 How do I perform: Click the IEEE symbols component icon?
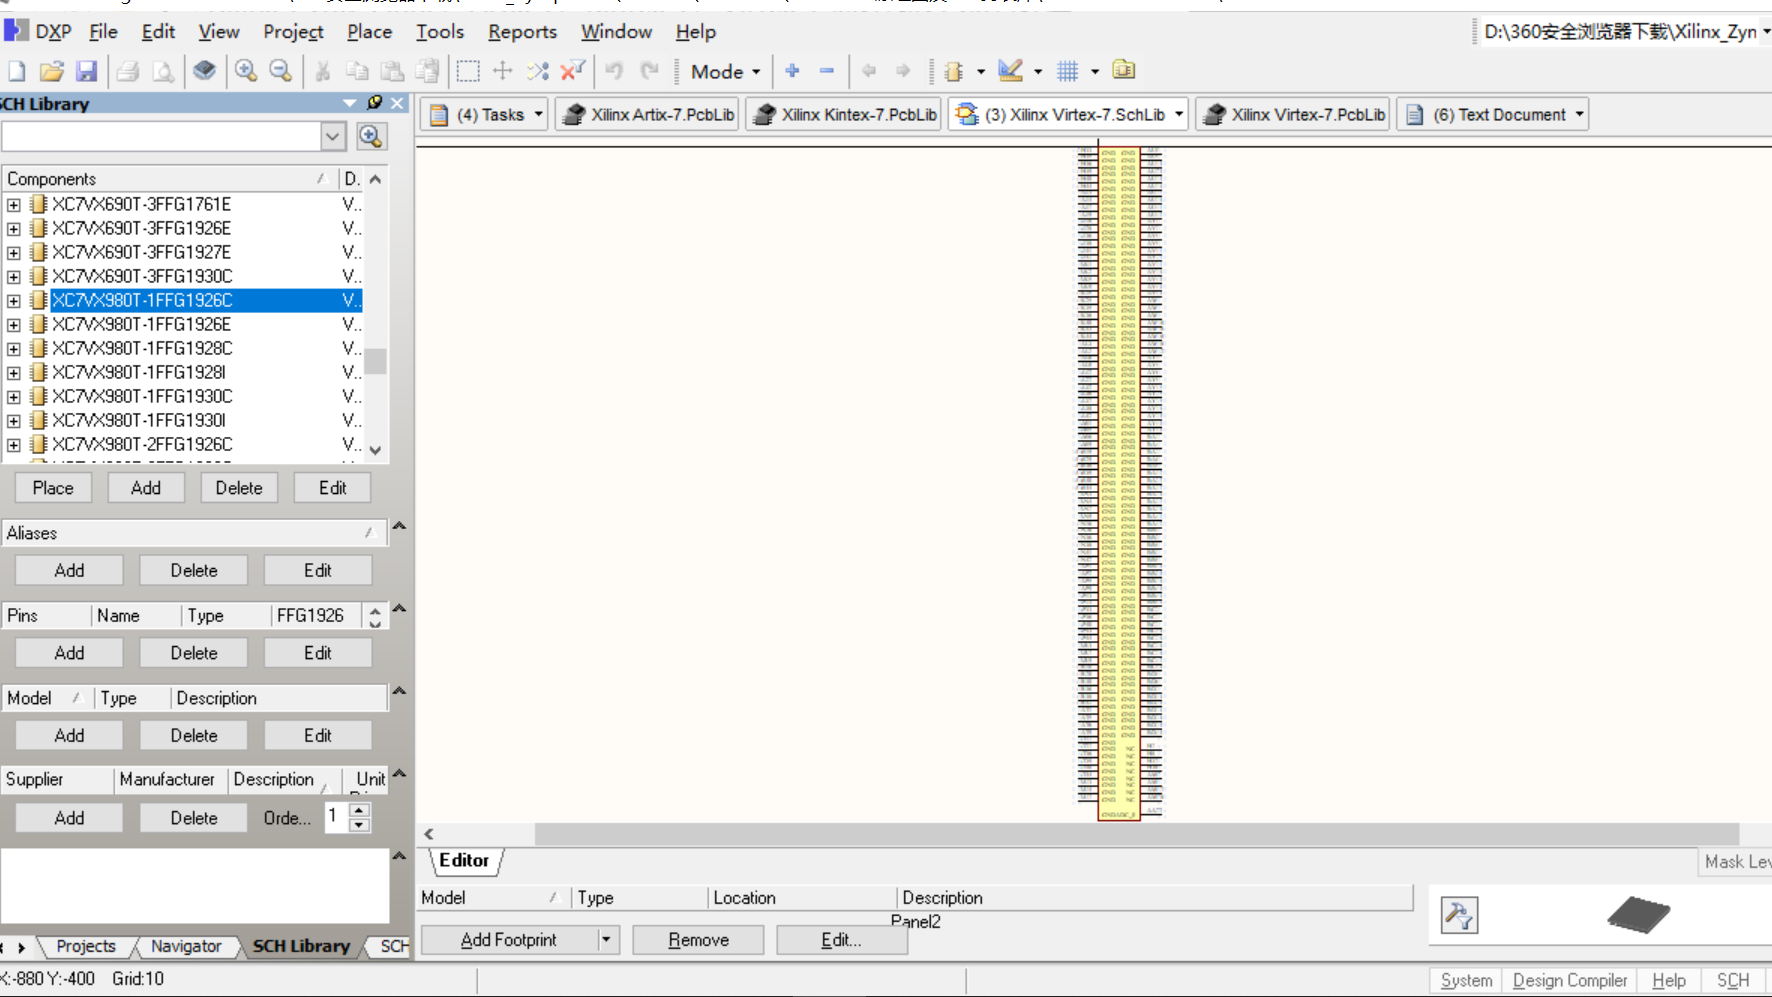(x=954, y=71)
